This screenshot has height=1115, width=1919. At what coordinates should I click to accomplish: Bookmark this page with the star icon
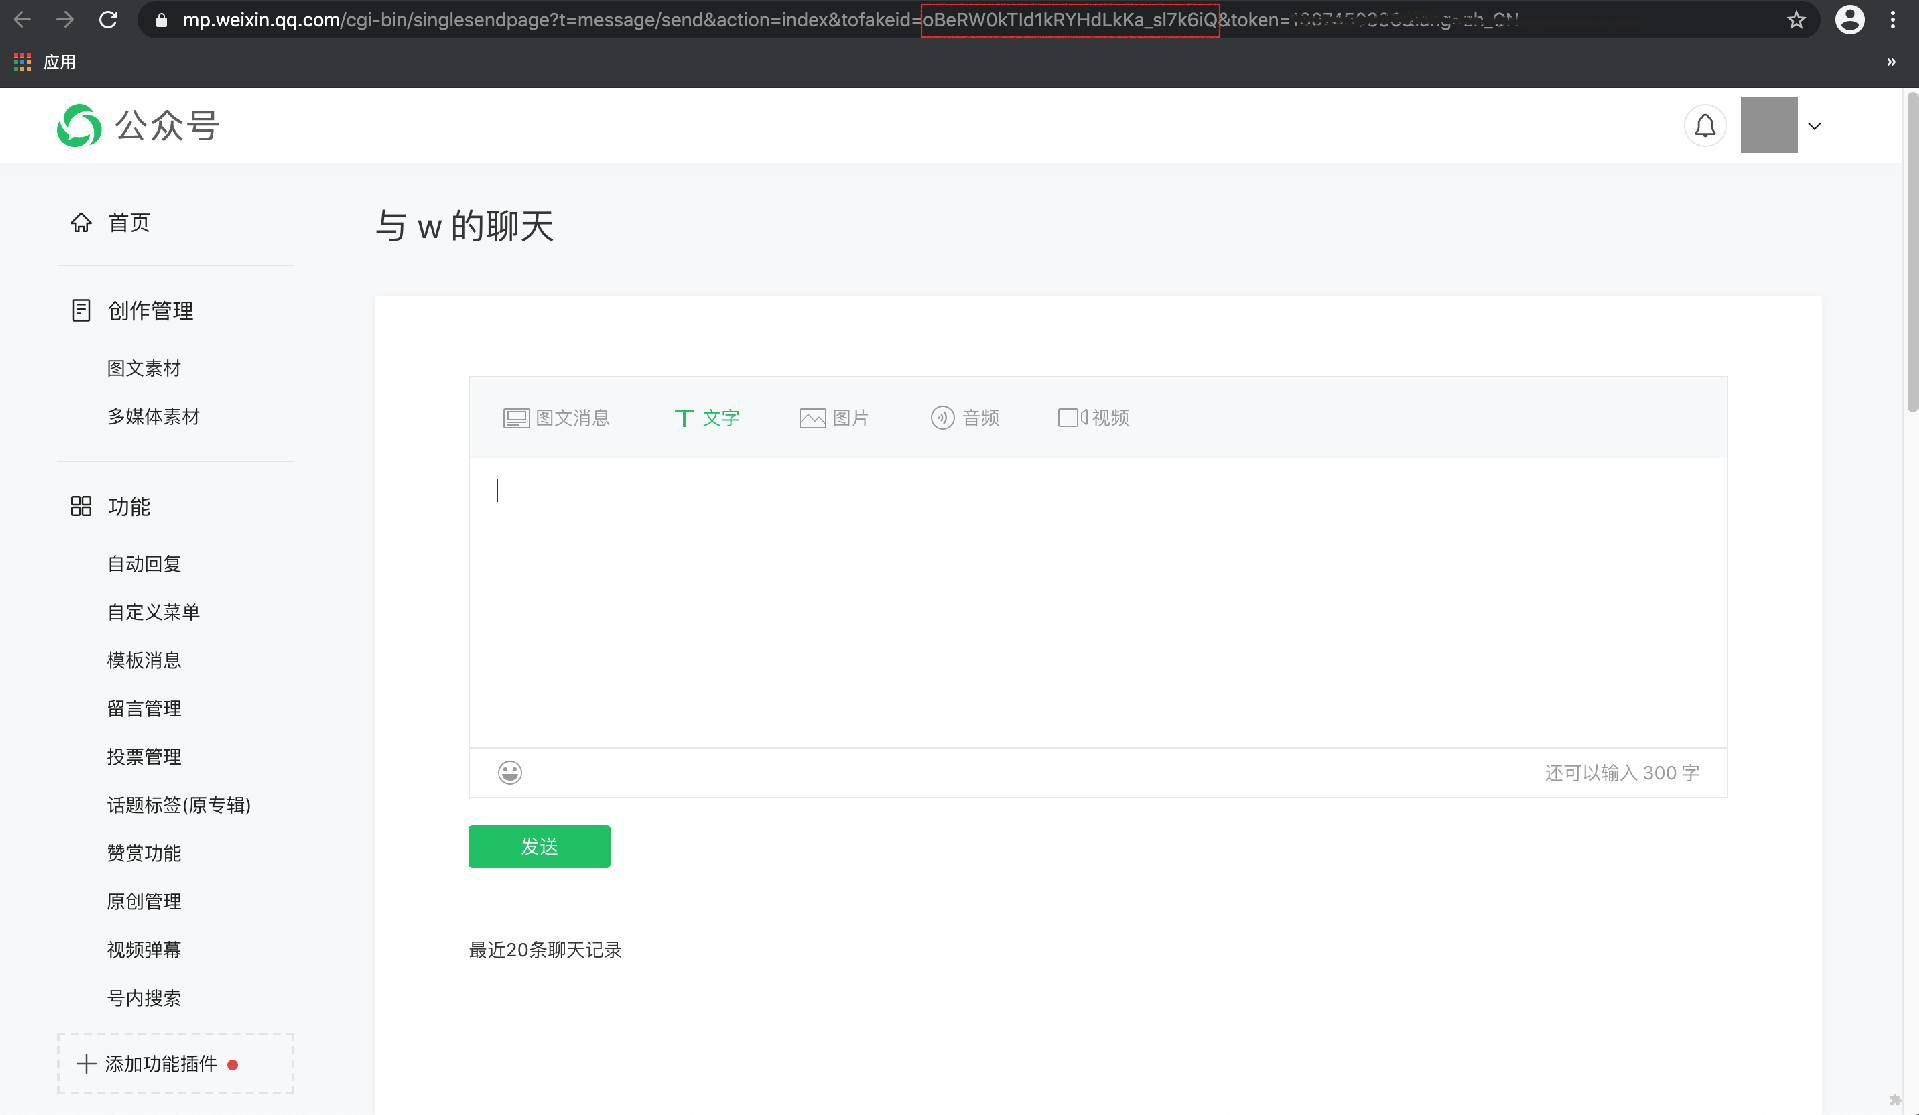point(1796,20)
